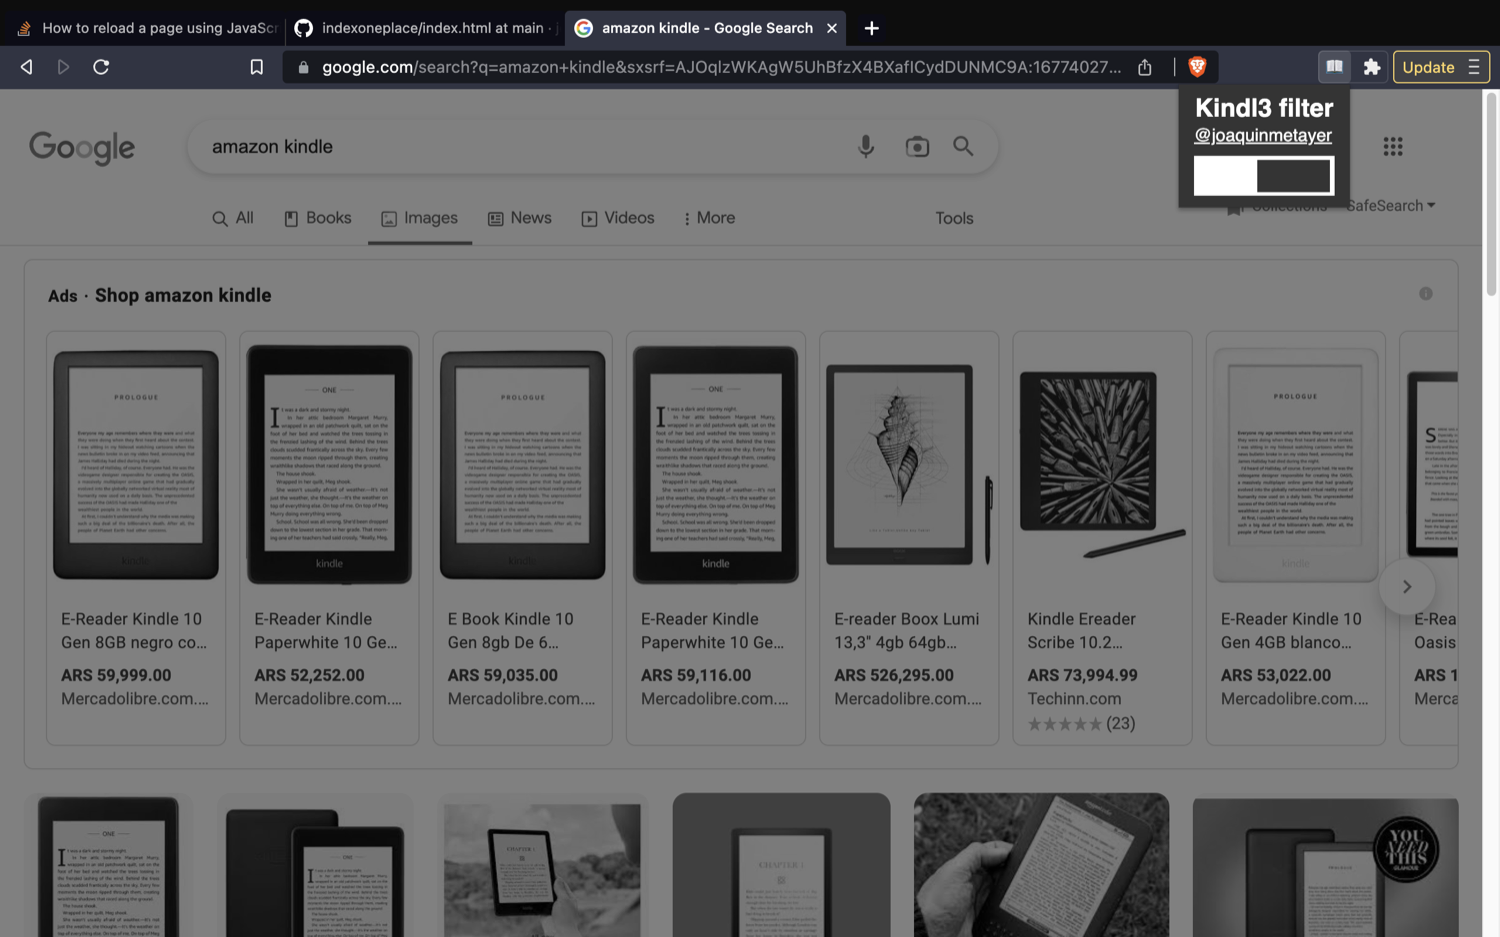Open the ARS 59,116.00 Kindle Paperwhite listing
Viewport: 1500px width, 937px height.
716,538
